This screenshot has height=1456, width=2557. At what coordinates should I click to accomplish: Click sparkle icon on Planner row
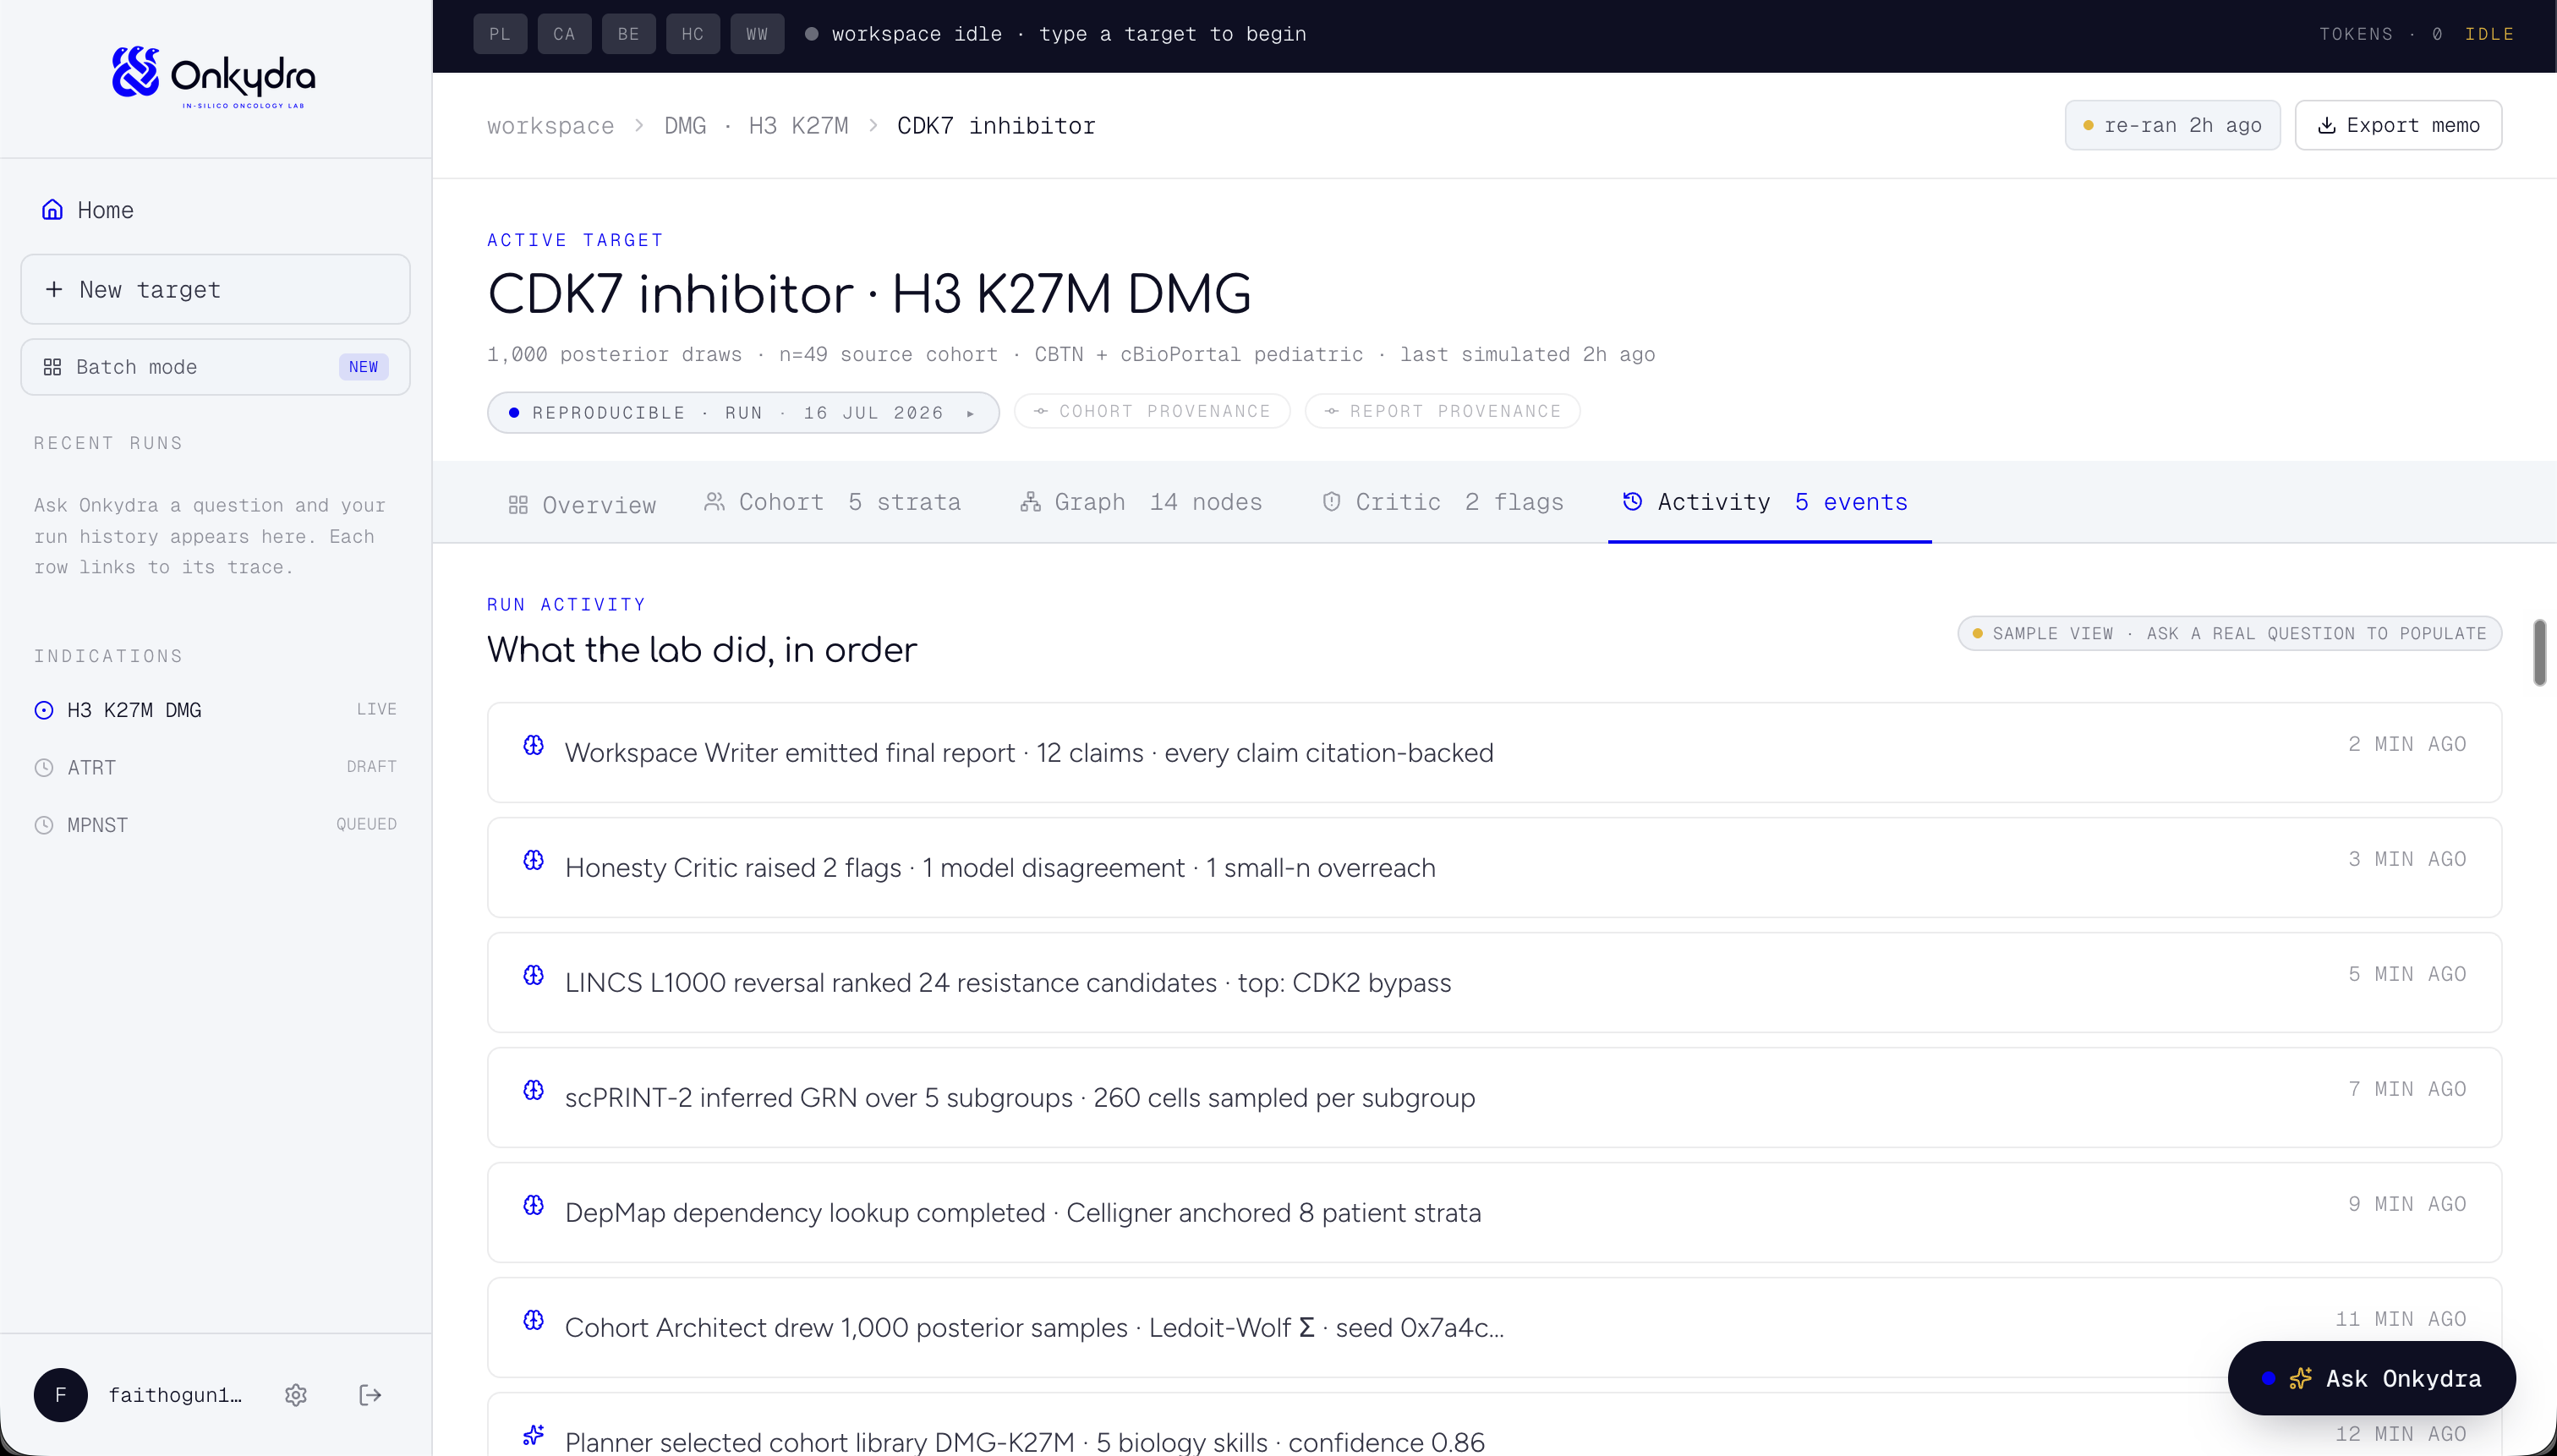(534, 1435)
